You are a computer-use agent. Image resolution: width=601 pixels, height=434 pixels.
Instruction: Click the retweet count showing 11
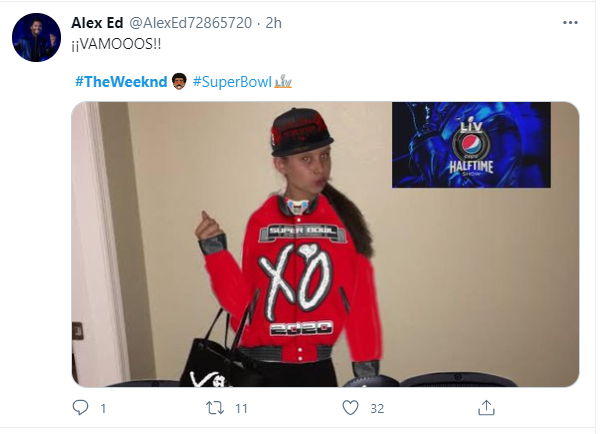click(241, 409)
